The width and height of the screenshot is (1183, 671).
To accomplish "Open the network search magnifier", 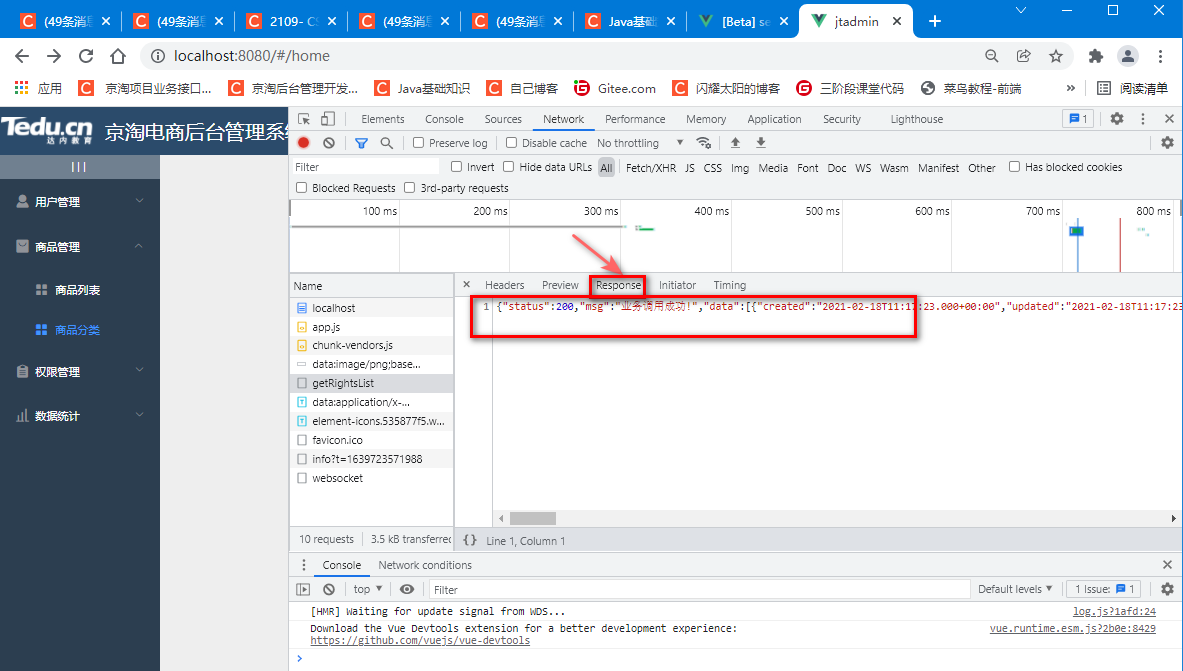I will [386, 143].
